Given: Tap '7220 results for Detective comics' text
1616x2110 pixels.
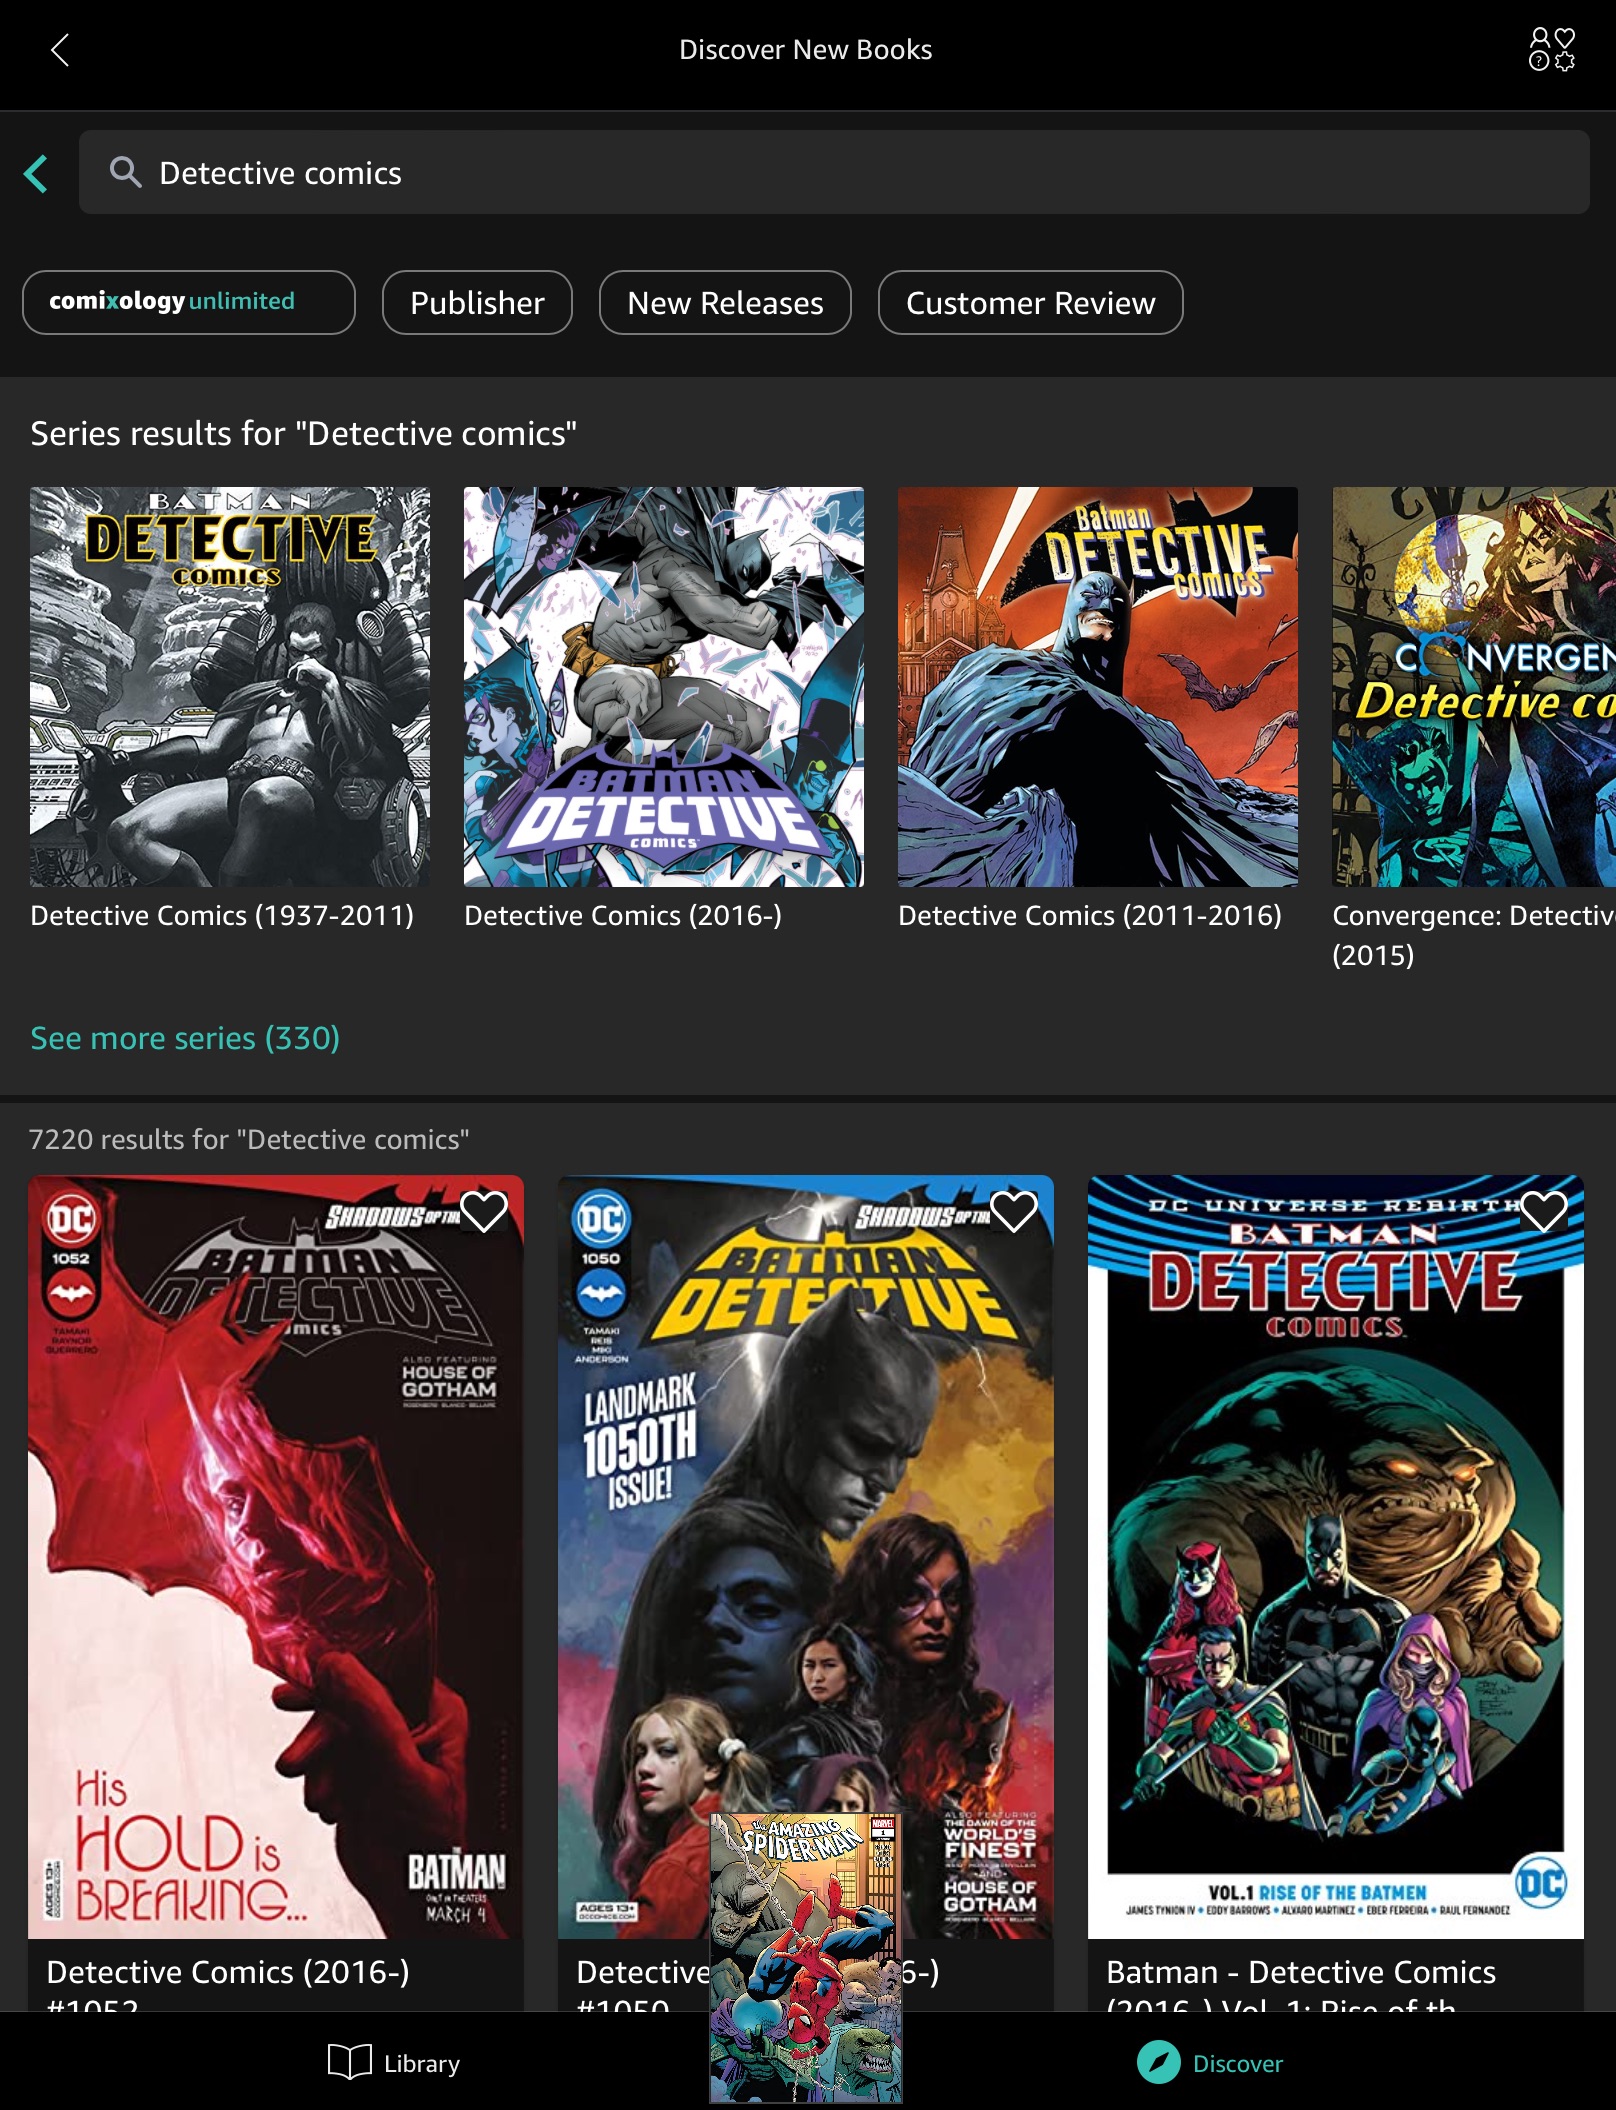Looking at the screenshot, I should tap(249, 1139).
